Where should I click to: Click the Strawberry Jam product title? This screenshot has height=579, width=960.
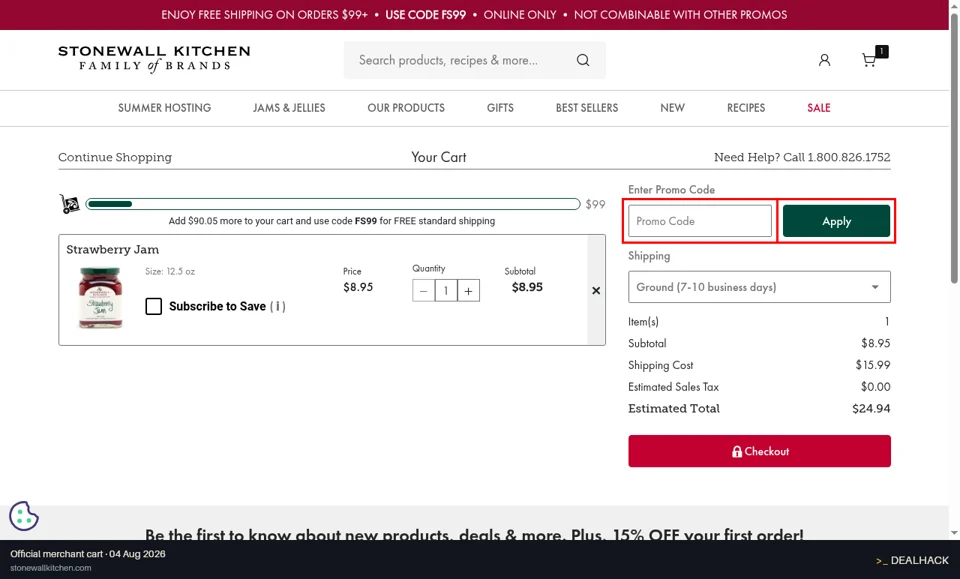(113, 249)
